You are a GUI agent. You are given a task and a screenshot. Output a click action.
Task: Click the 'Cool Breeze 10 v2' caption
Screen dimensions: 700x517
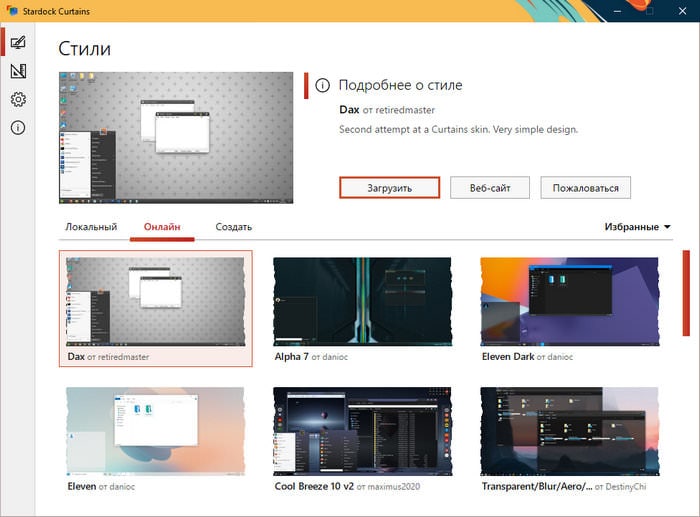(x=314, y=486)
